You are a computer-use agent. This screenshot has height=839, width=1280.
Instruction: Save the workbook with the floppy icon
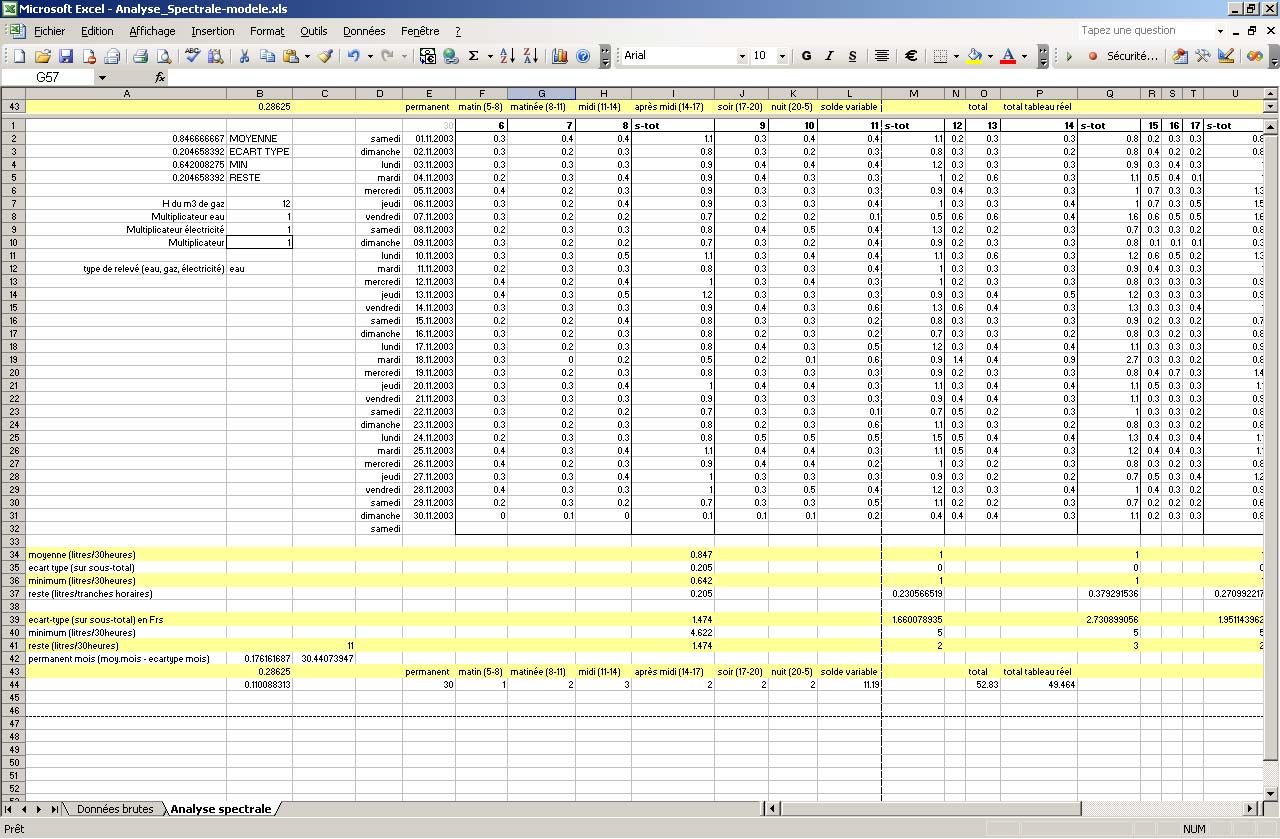(x=65, y=57)
